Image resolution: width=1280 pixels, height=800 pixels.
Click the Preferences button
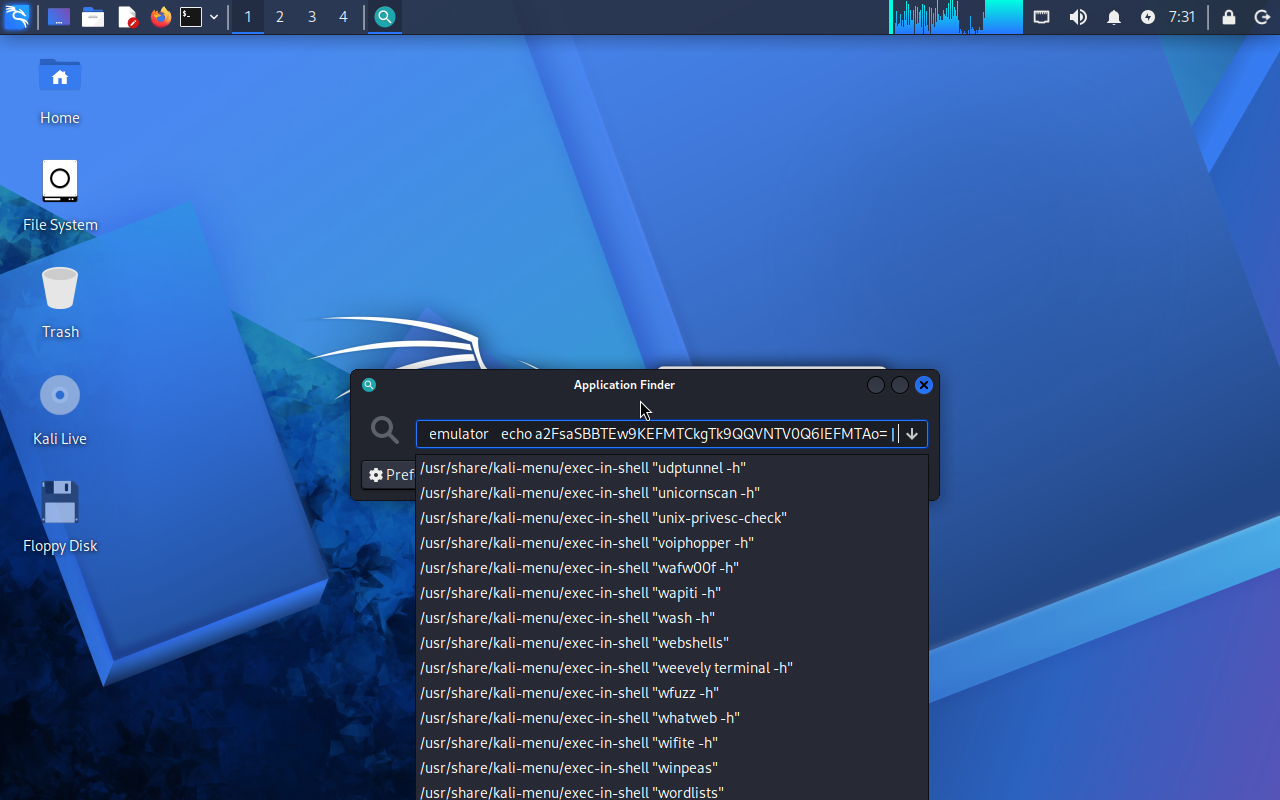pos(390,475)
